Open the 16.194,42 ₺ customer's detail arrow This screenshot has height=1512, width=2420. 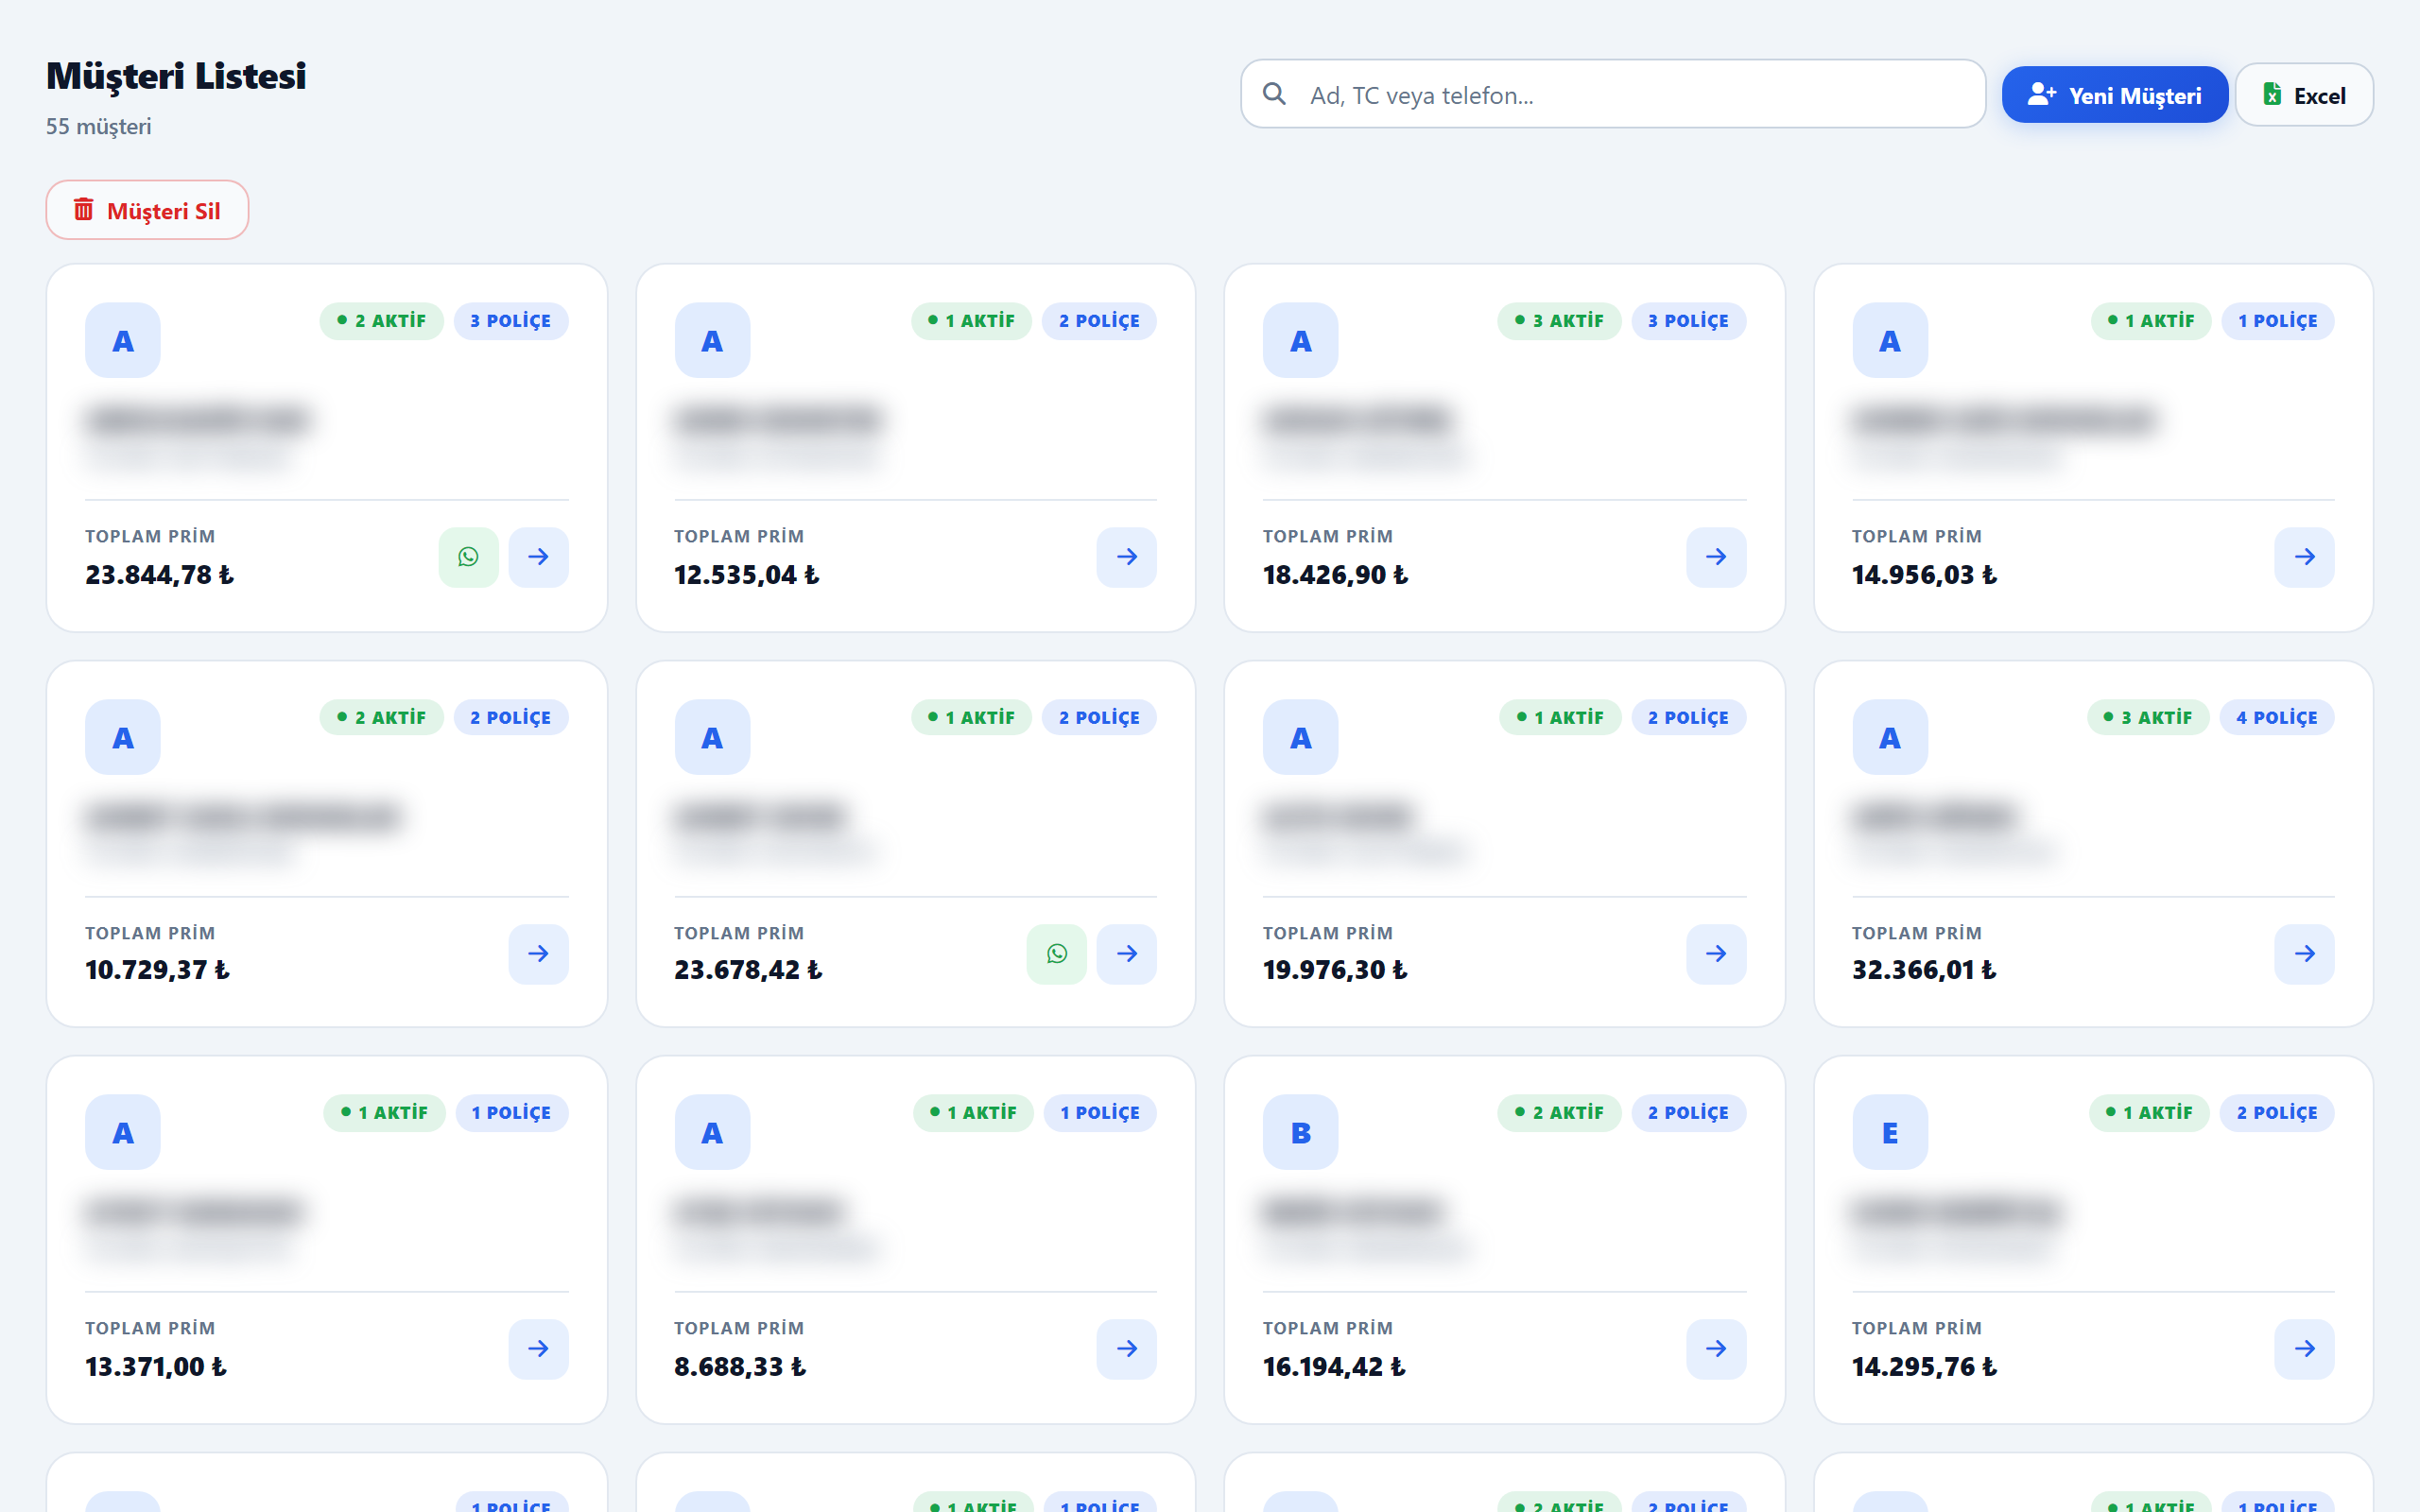1716,1349
